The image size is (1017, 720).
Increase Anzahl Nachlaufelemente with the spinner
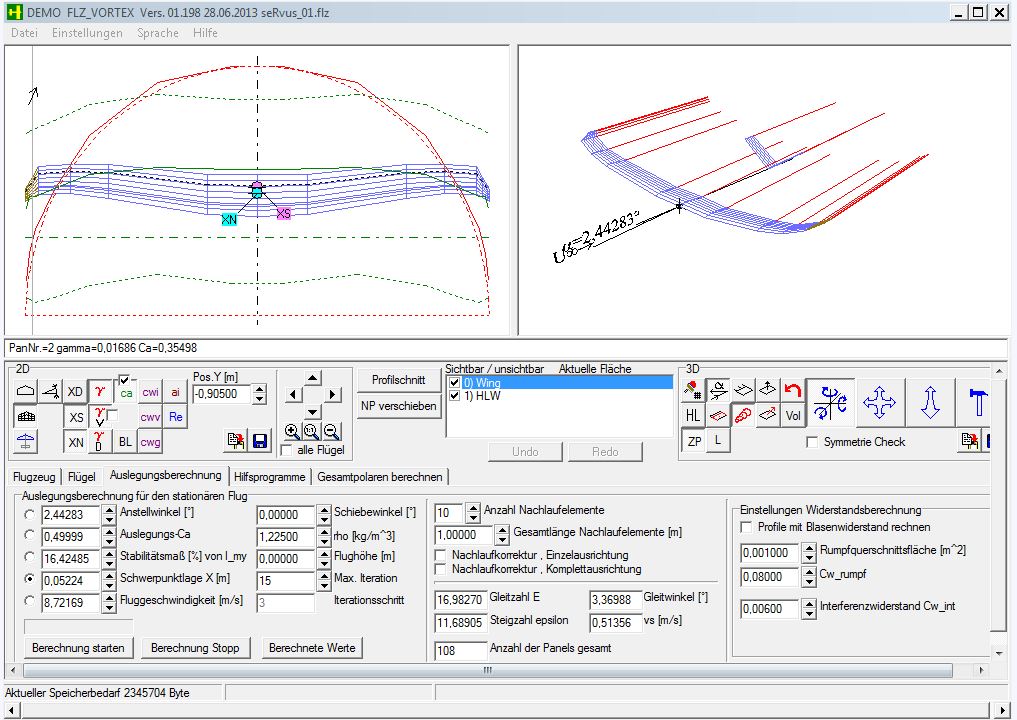pyautogui.click(x=473, y=507)
